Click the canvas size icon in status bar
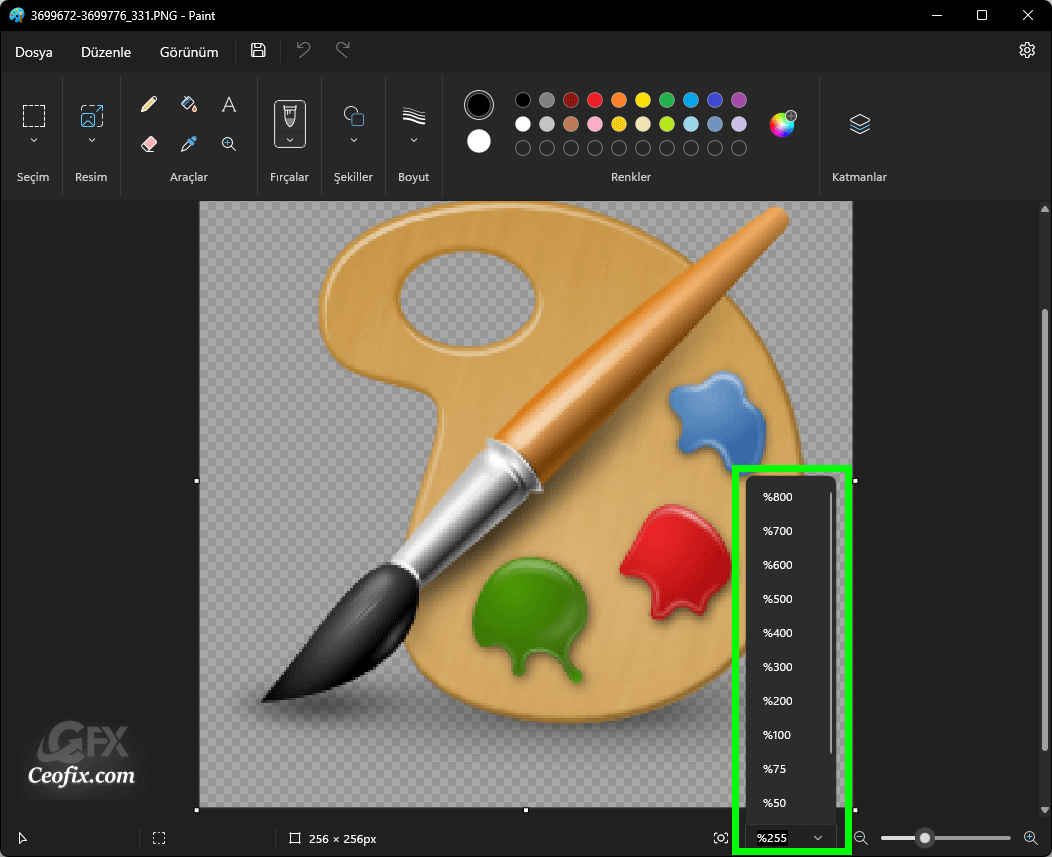This screenshot has width=1052, height=857. coord(295,838)
